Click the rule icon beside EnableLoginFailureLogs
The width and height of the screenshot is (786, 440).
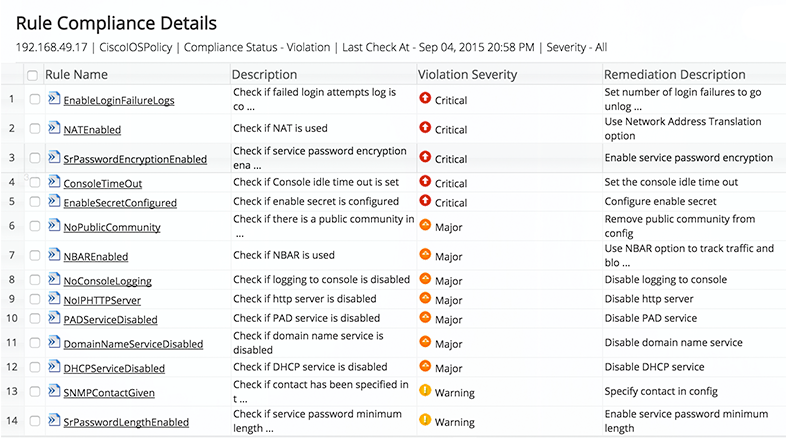(x=54, y=99)
